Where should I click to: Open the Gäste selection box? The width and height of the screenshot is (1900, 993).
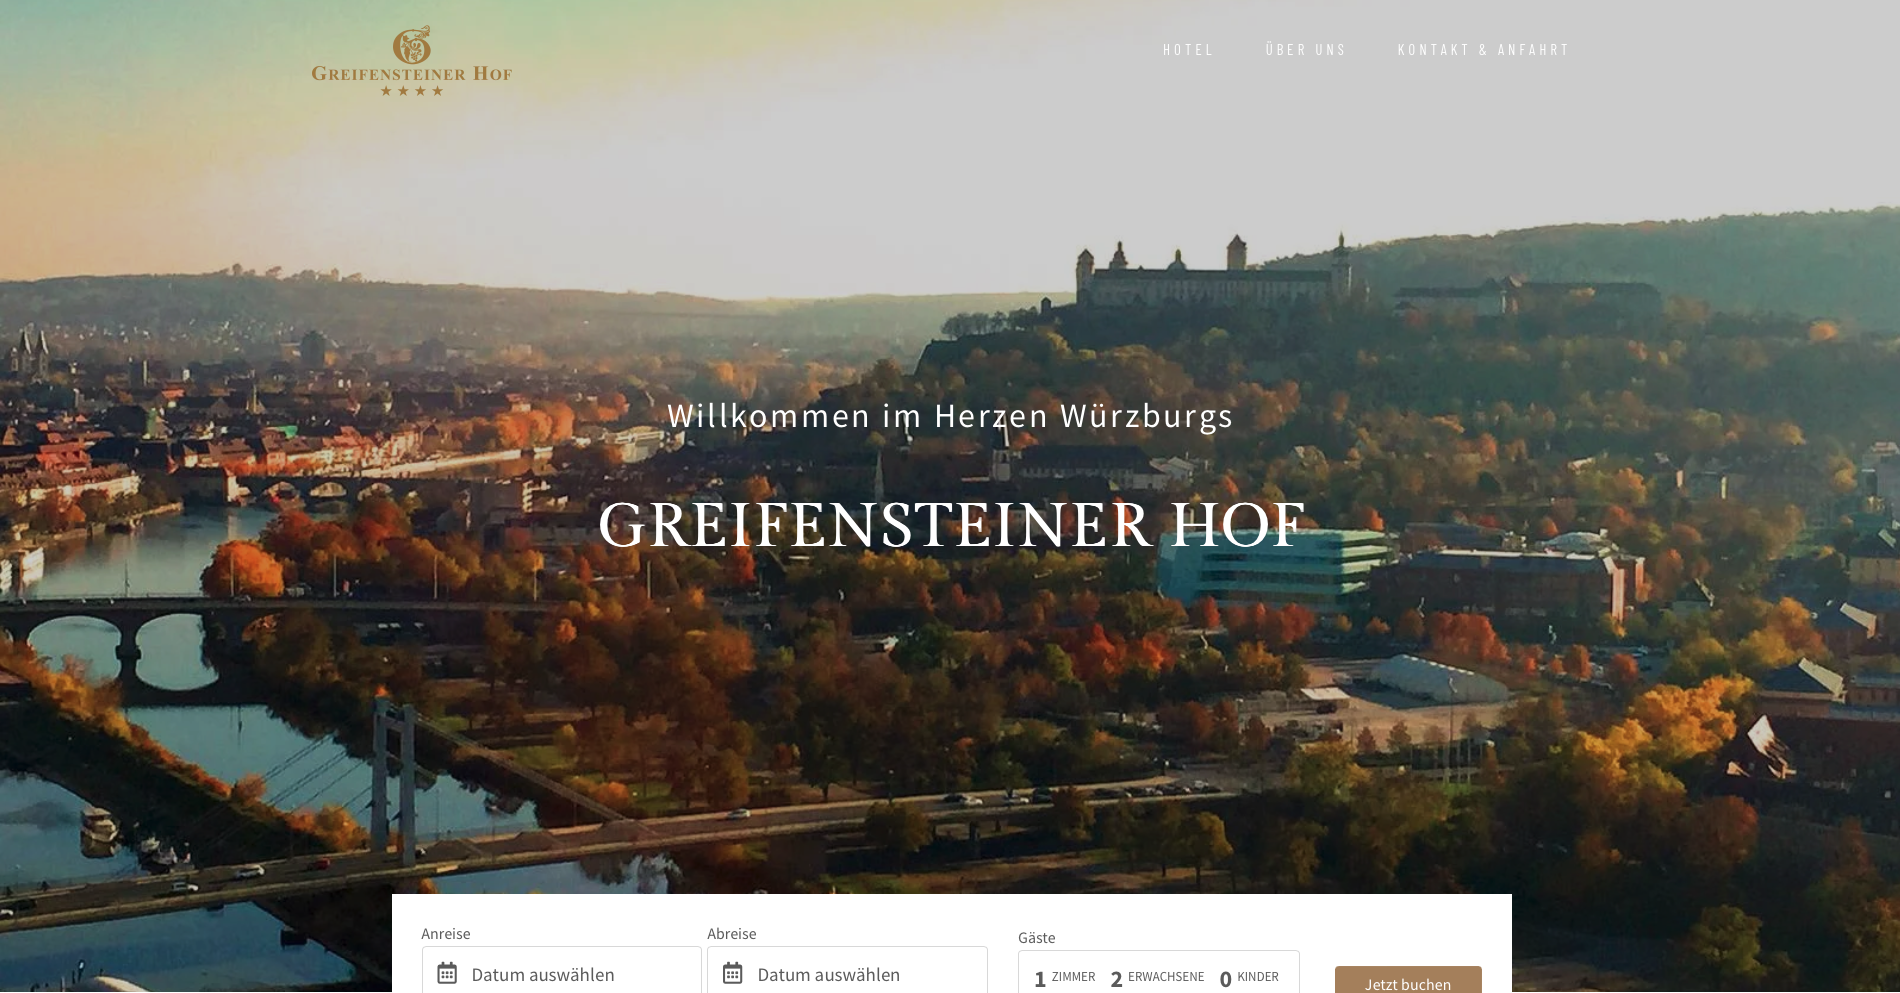(1159, 972)
